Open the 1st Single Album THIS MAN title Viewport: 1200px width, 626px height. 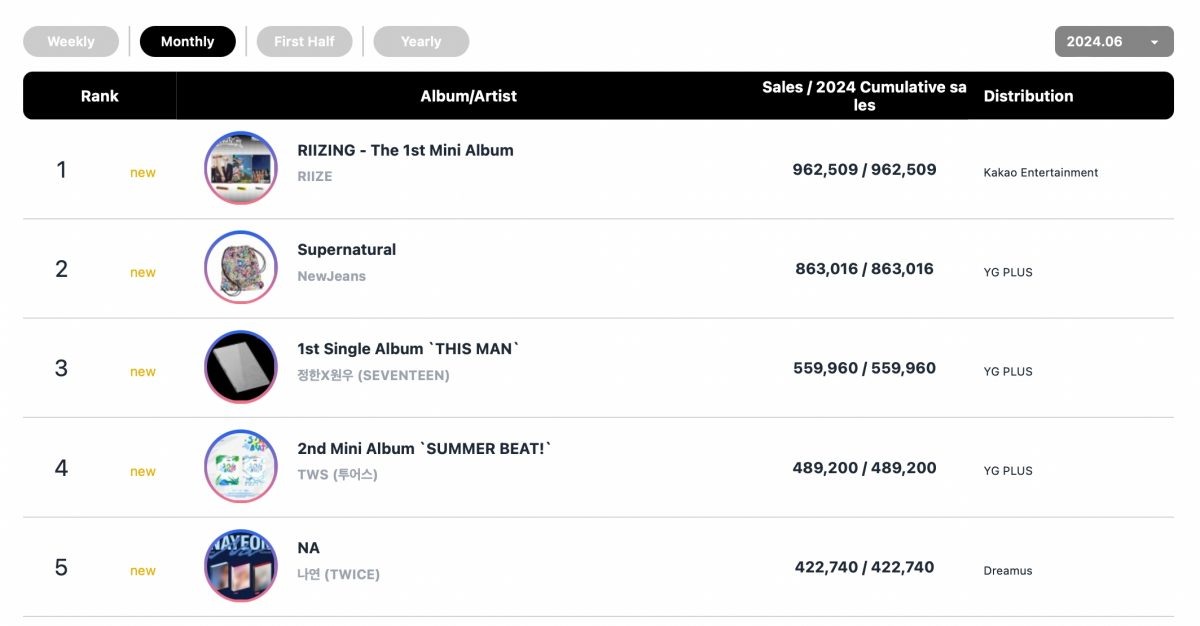click(x=409, y=349)
